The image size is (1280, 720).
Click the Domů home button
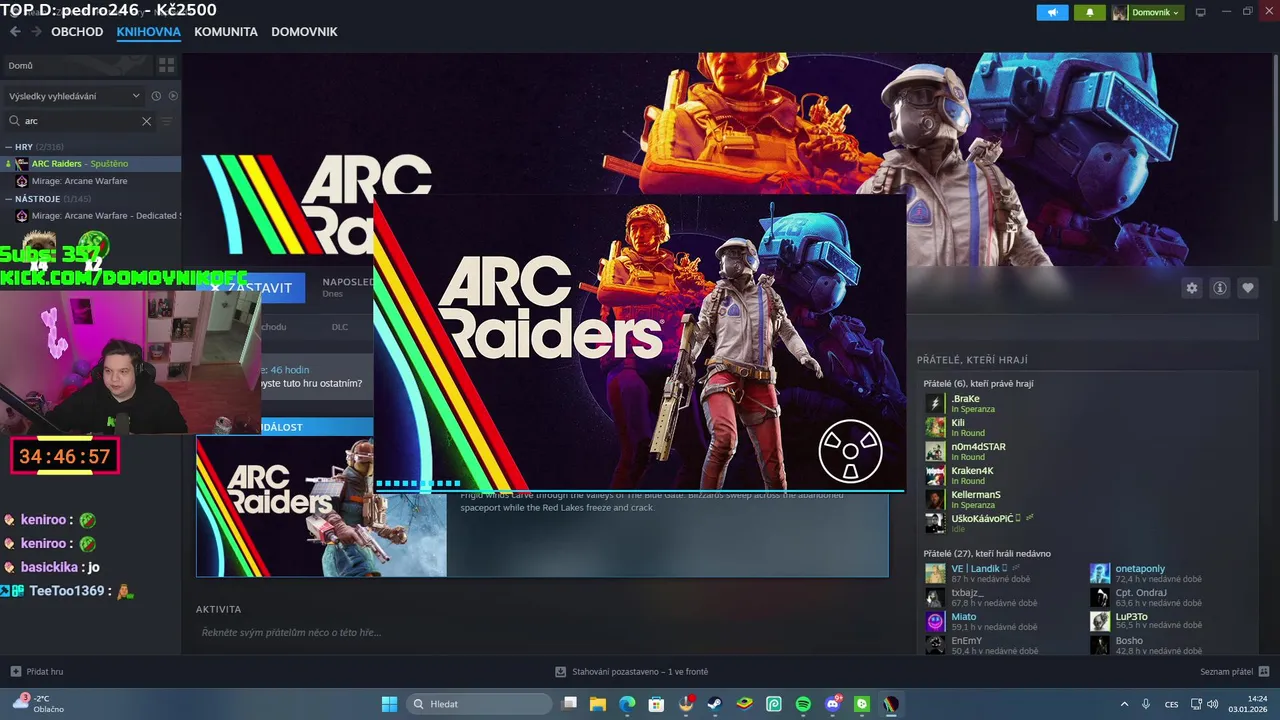tap(77, 65)
